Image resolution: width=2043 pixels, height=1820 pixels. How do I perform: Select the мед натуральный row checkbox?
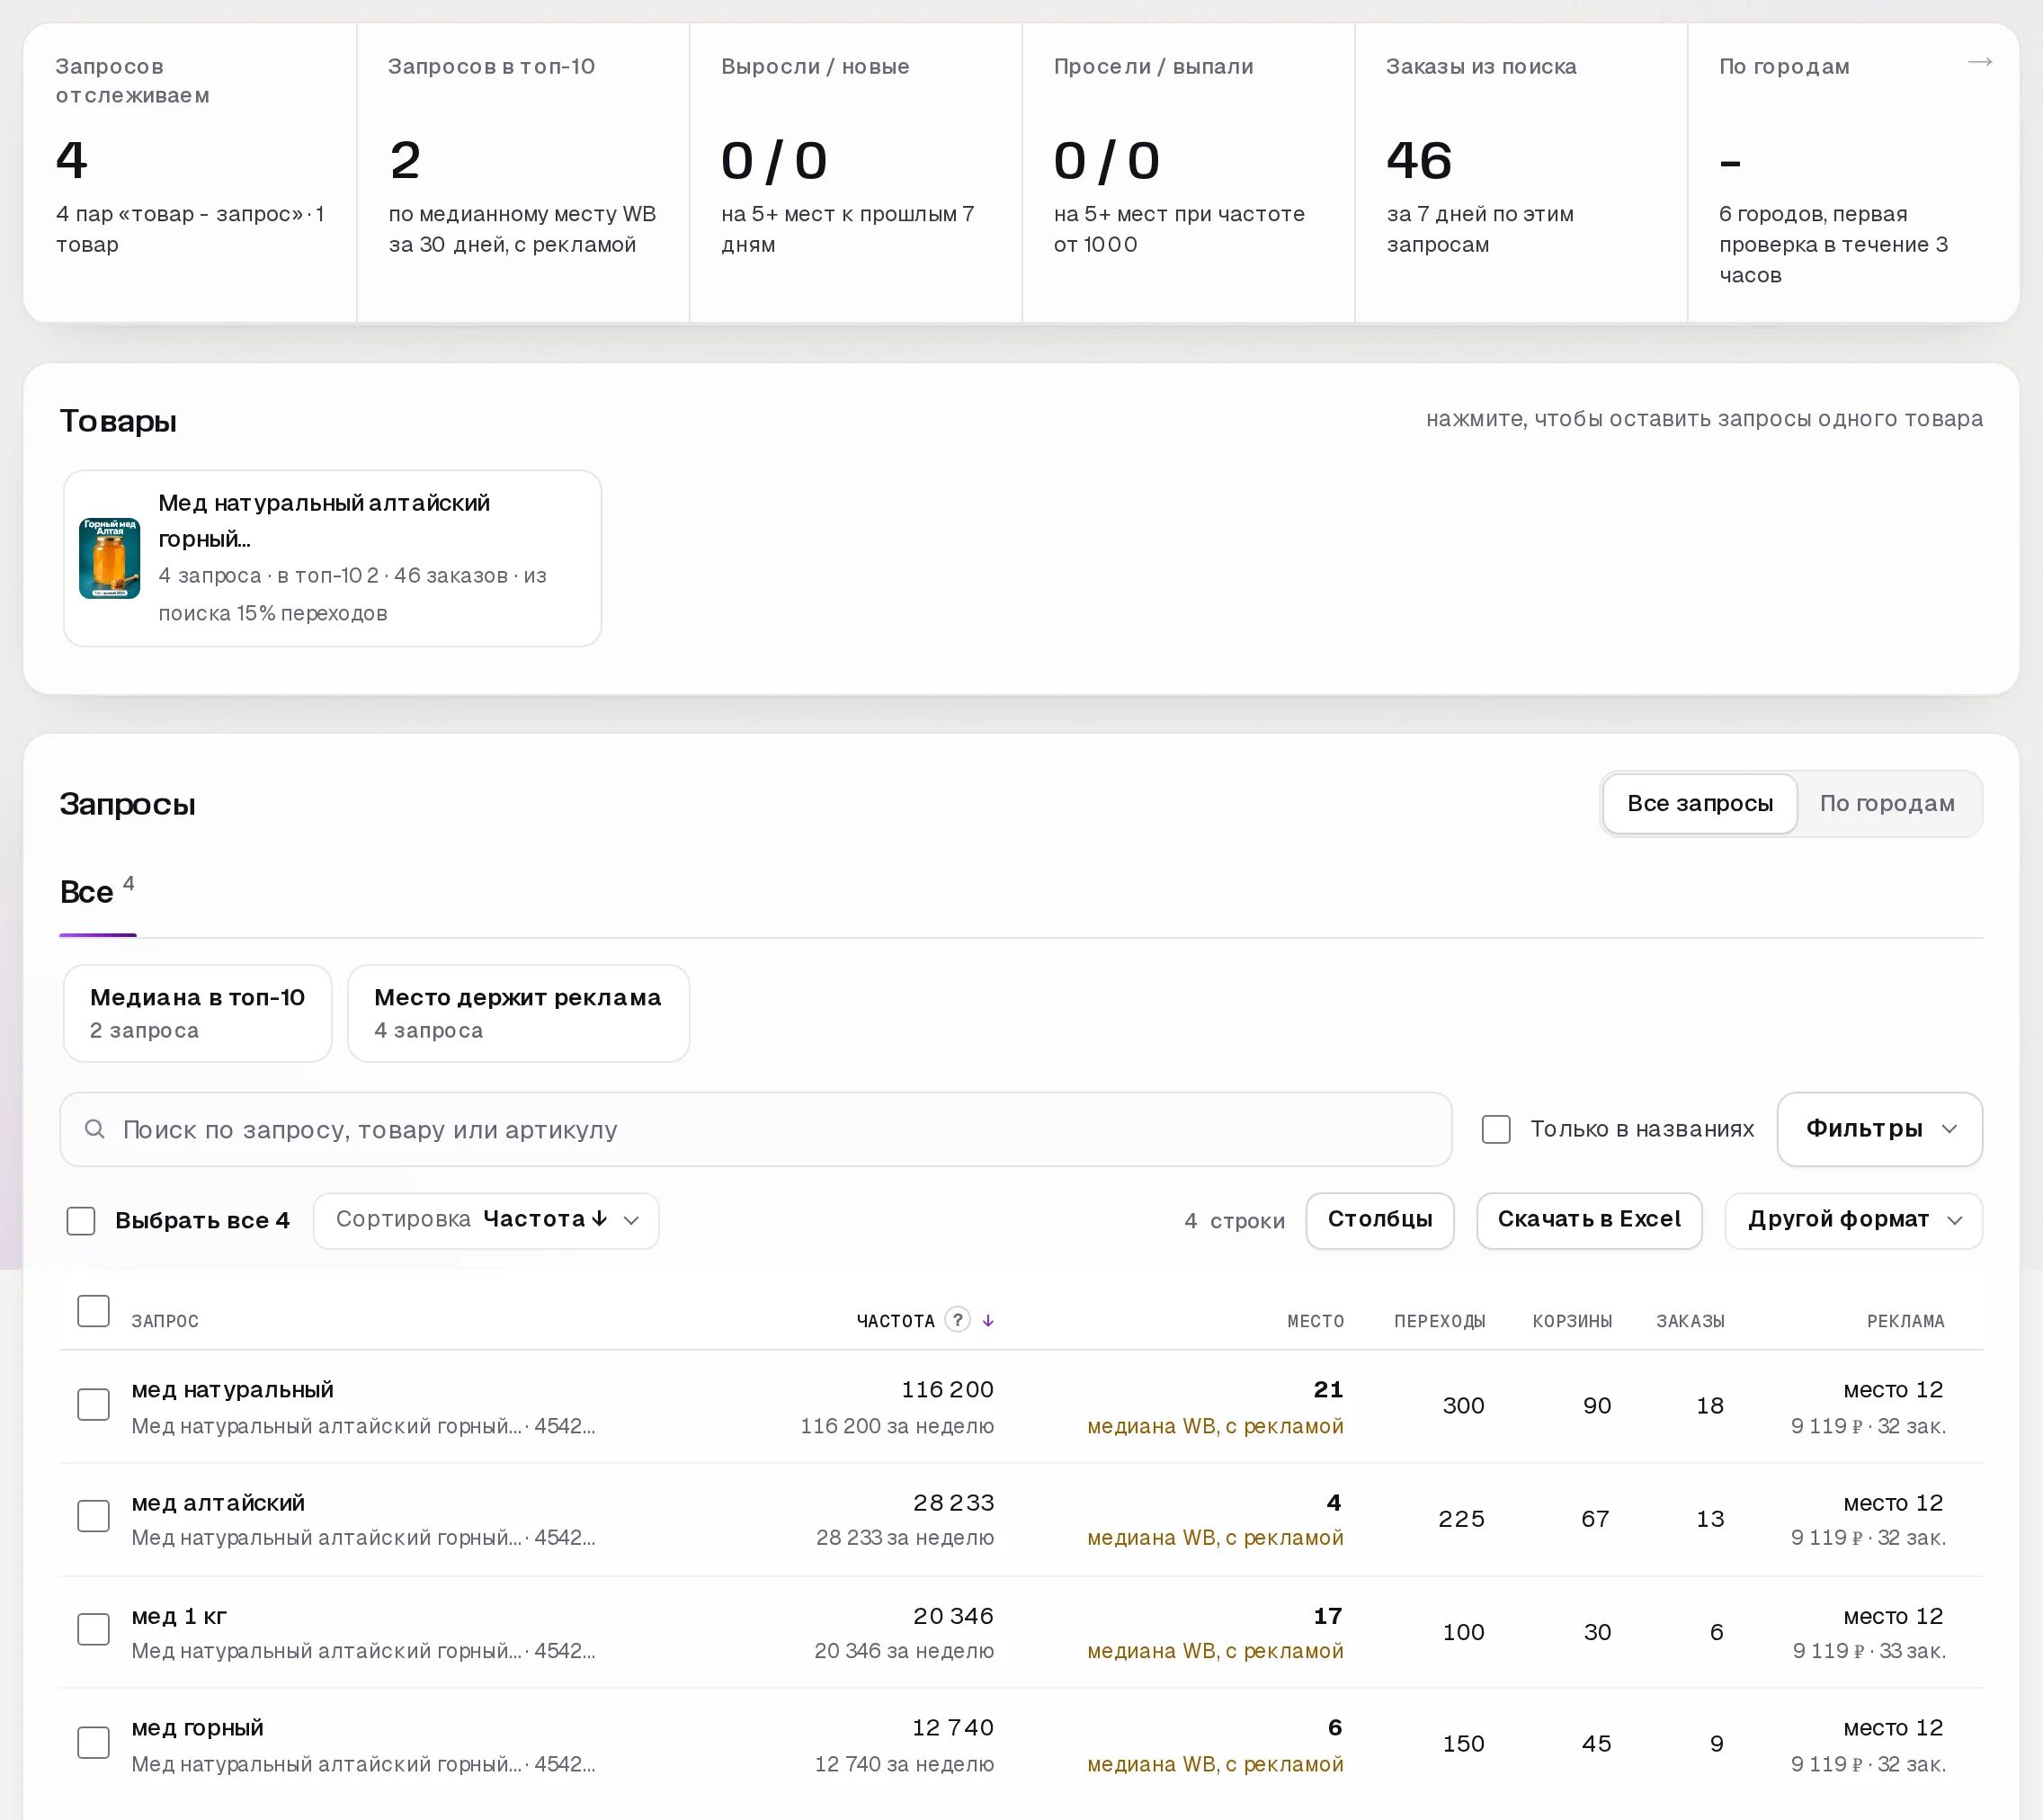[94, 1404]
